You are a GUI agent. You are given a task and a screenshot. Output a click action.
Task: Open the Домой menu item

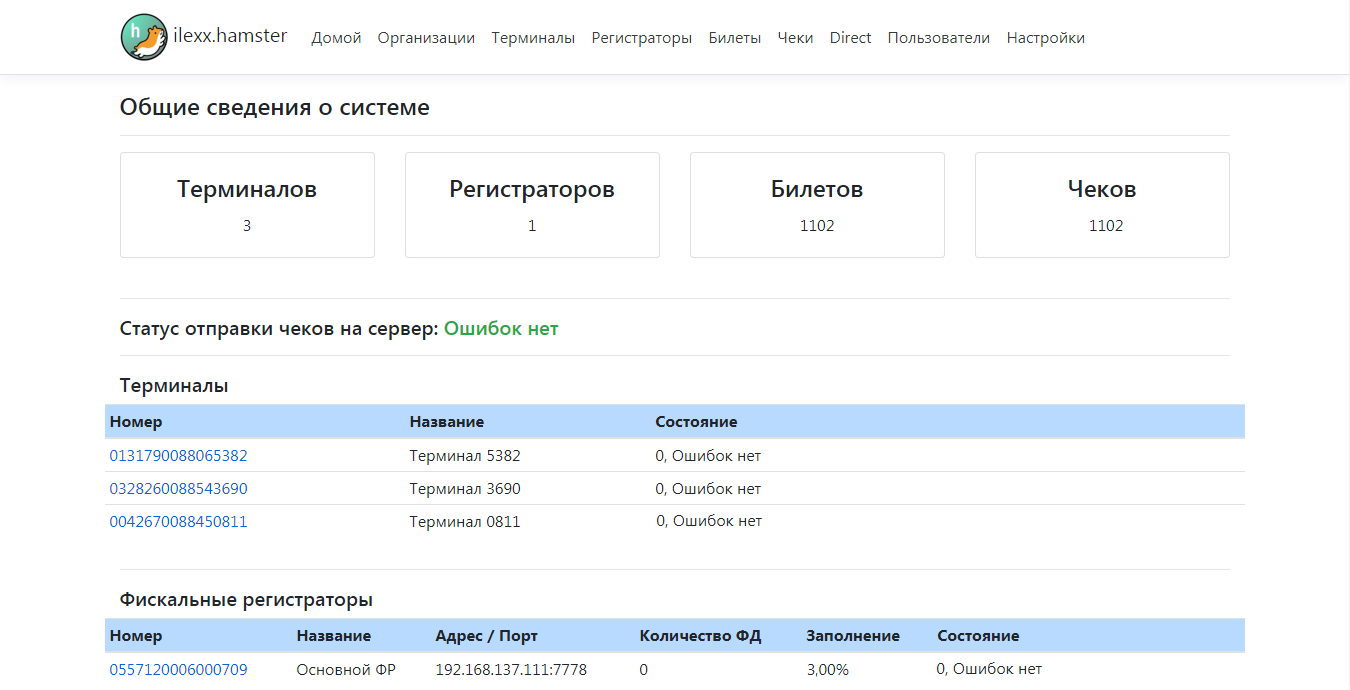pos(336,38)
